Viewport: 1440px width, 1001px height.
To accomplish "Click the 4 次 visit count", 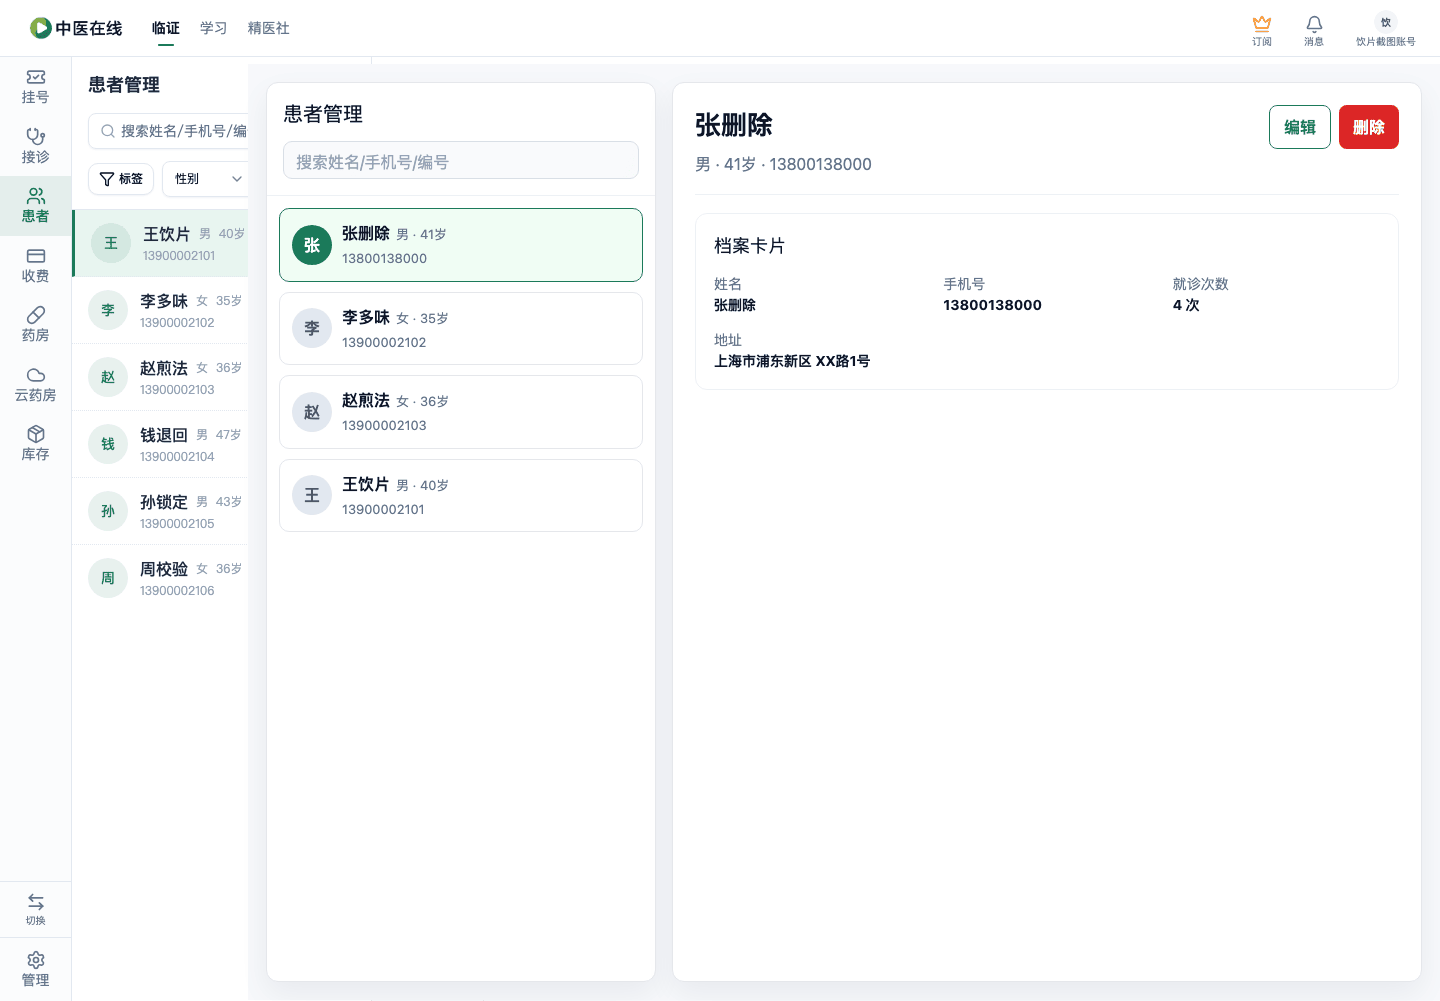I will tap(1186, 305).
